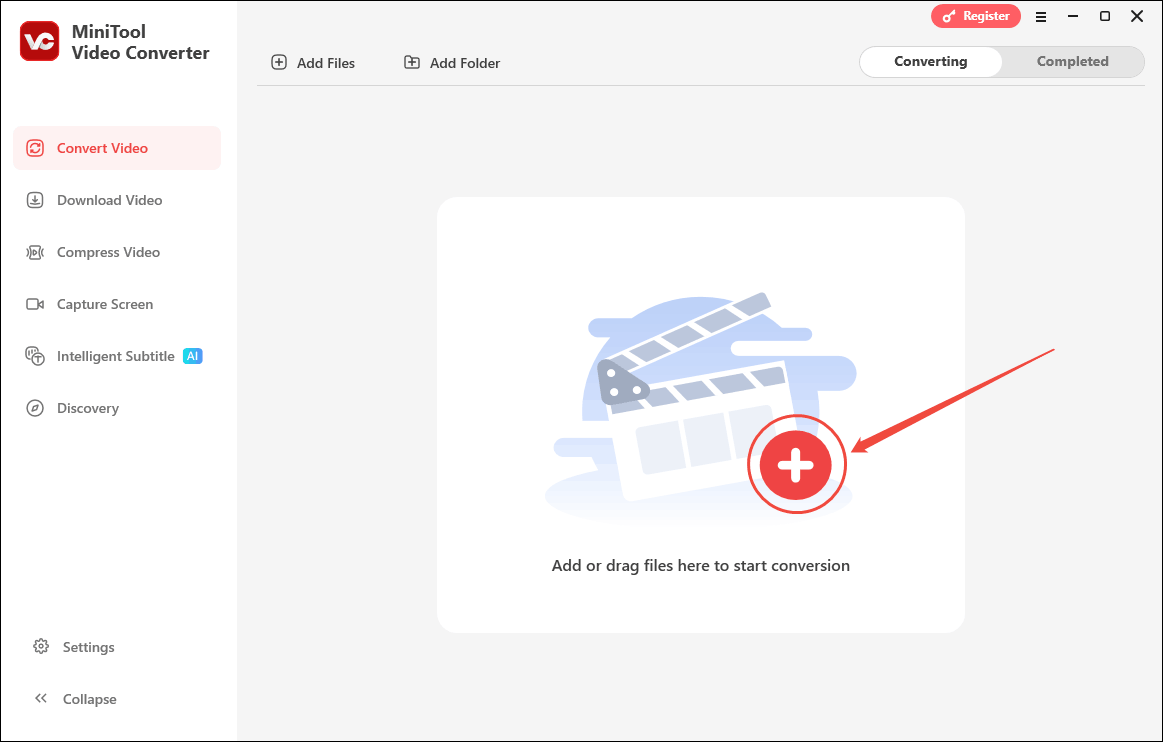Click the Add Folder label
The height and width of the screenshot is (742, 1163).
tap(464, 62)
